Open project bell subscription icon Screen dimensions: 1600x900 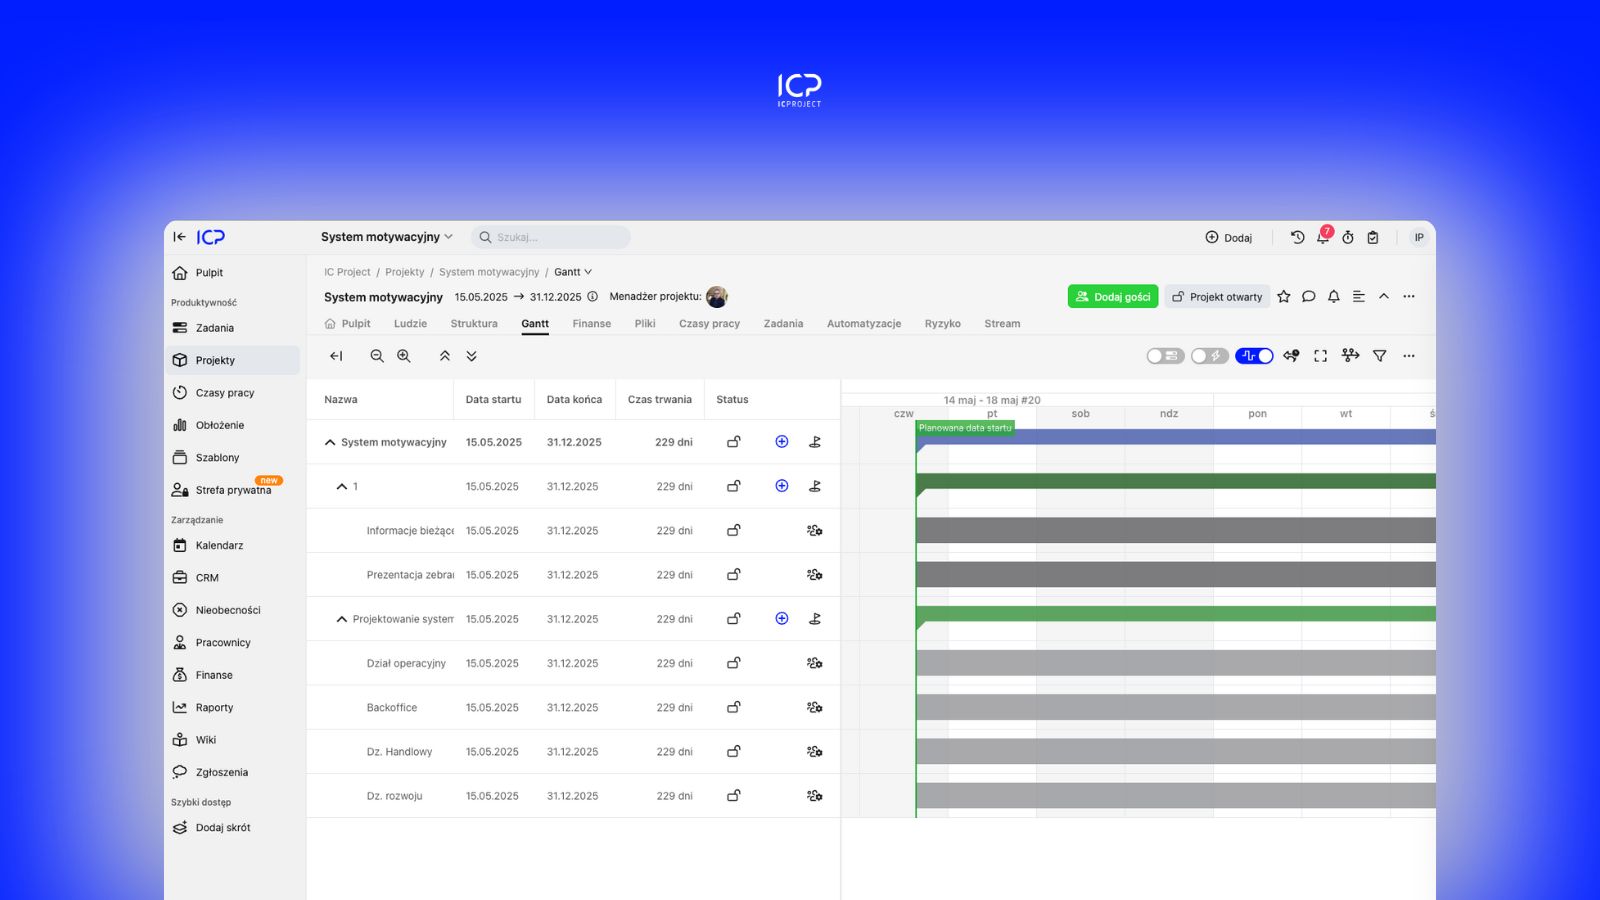click(x=1334, y=296)
